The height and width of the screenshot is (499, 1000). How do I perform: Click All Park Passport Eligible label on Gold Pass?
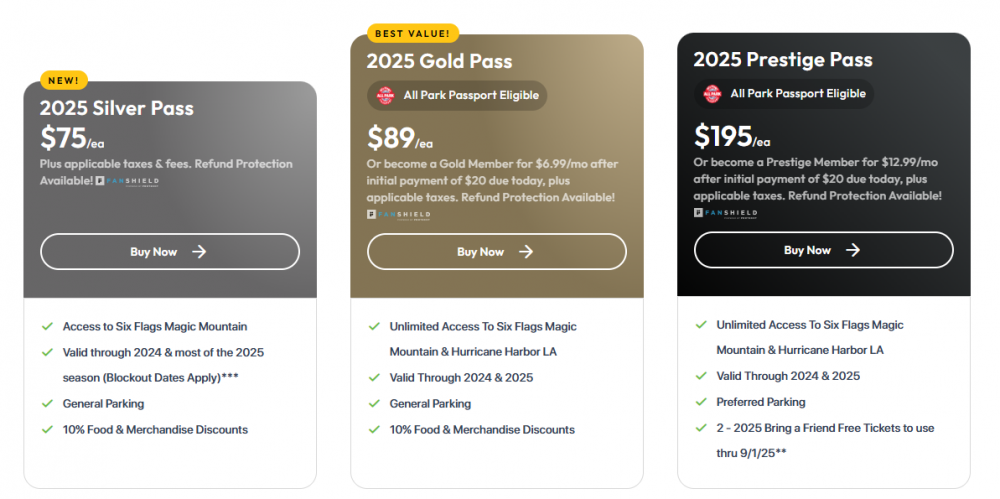point(471,96)
